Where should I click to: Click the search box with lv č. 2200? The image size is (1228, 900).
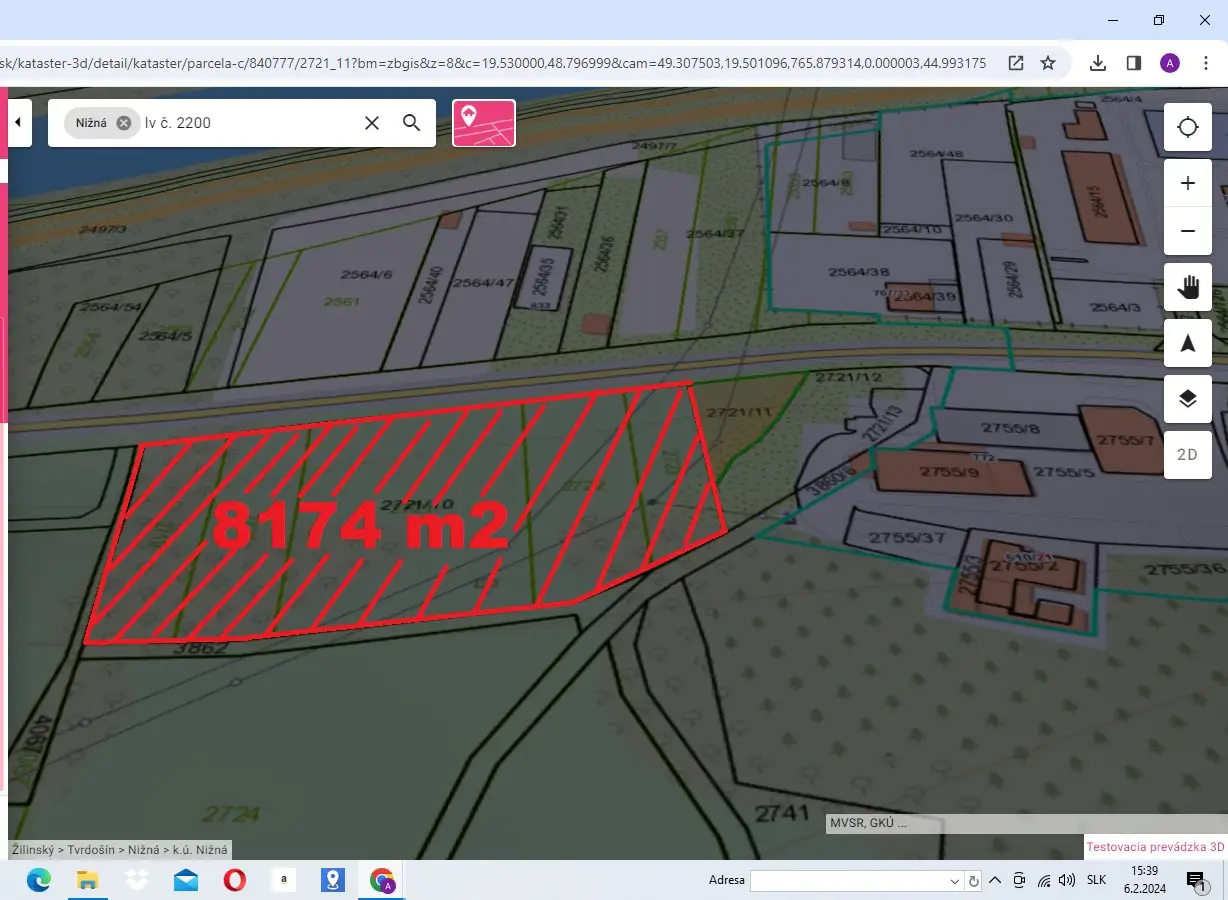coord(242,123)
